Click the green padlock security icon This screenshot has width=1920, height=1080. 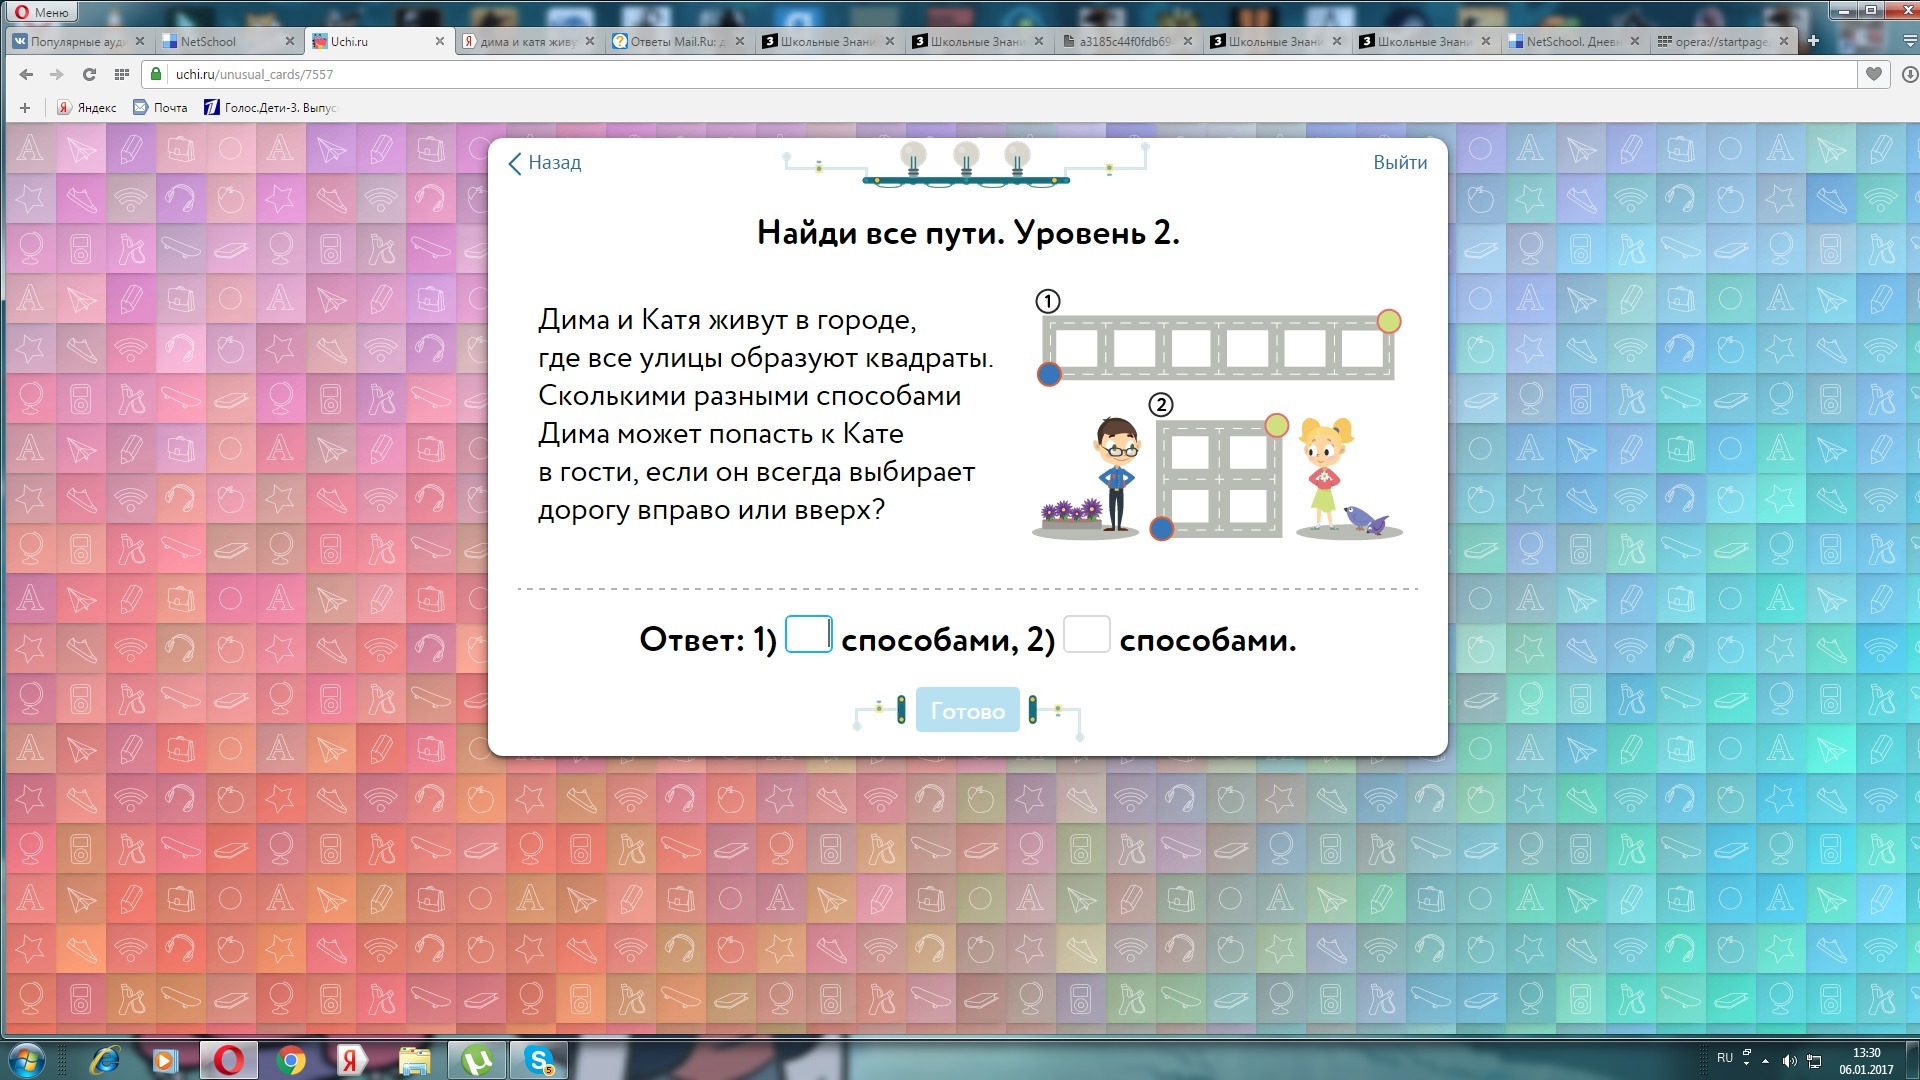tap(155, 74)
